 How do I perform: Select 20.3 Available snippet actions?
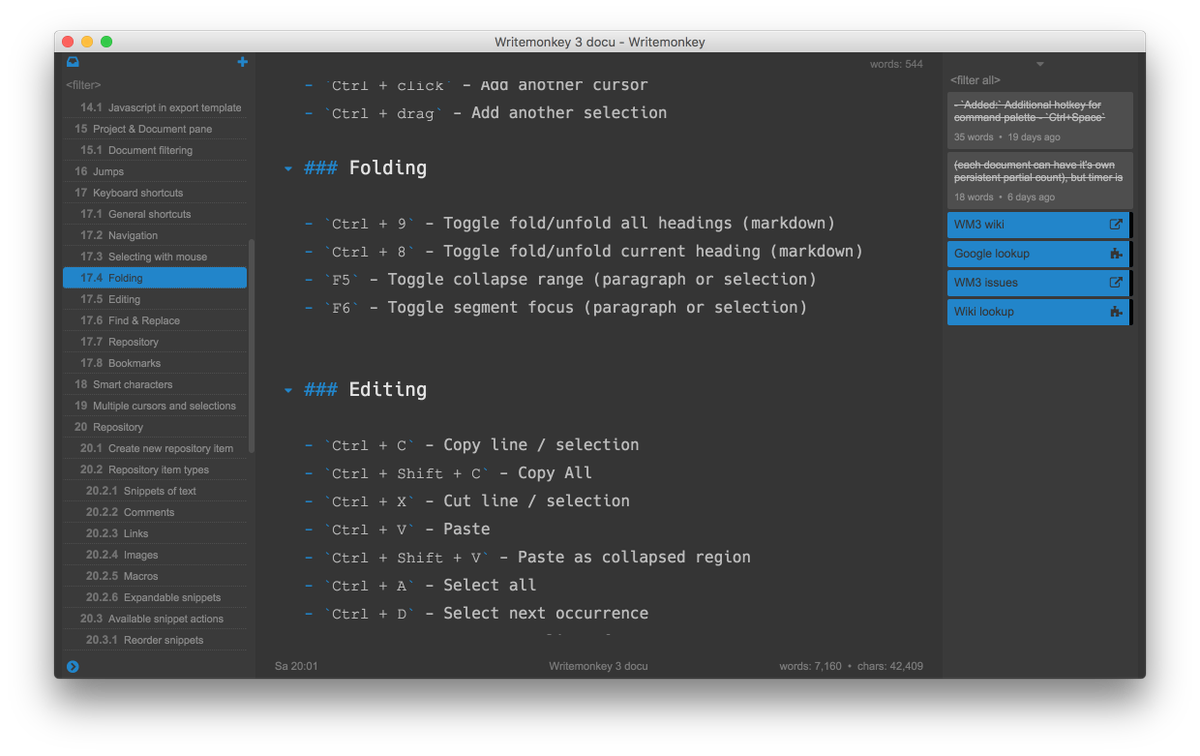pos(155,619)
